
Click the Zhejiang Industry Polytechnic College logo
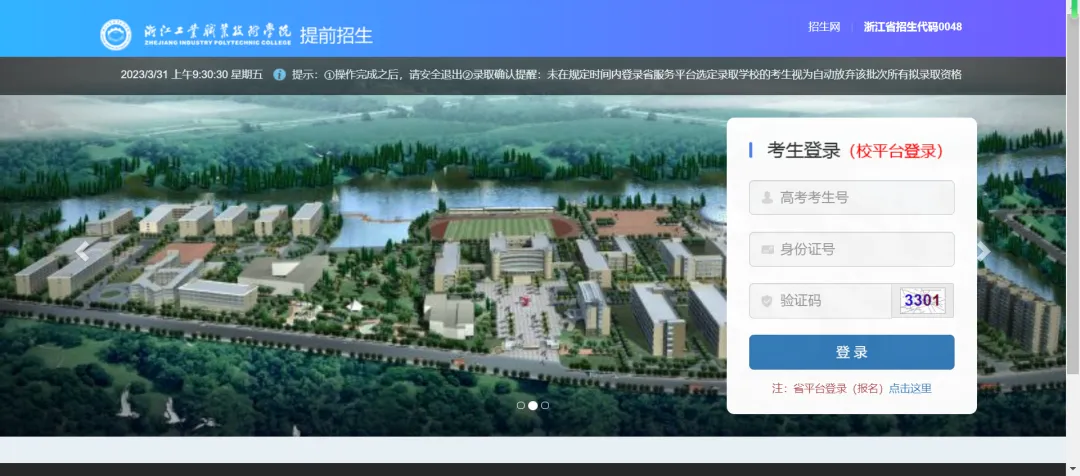coord(116,34)
